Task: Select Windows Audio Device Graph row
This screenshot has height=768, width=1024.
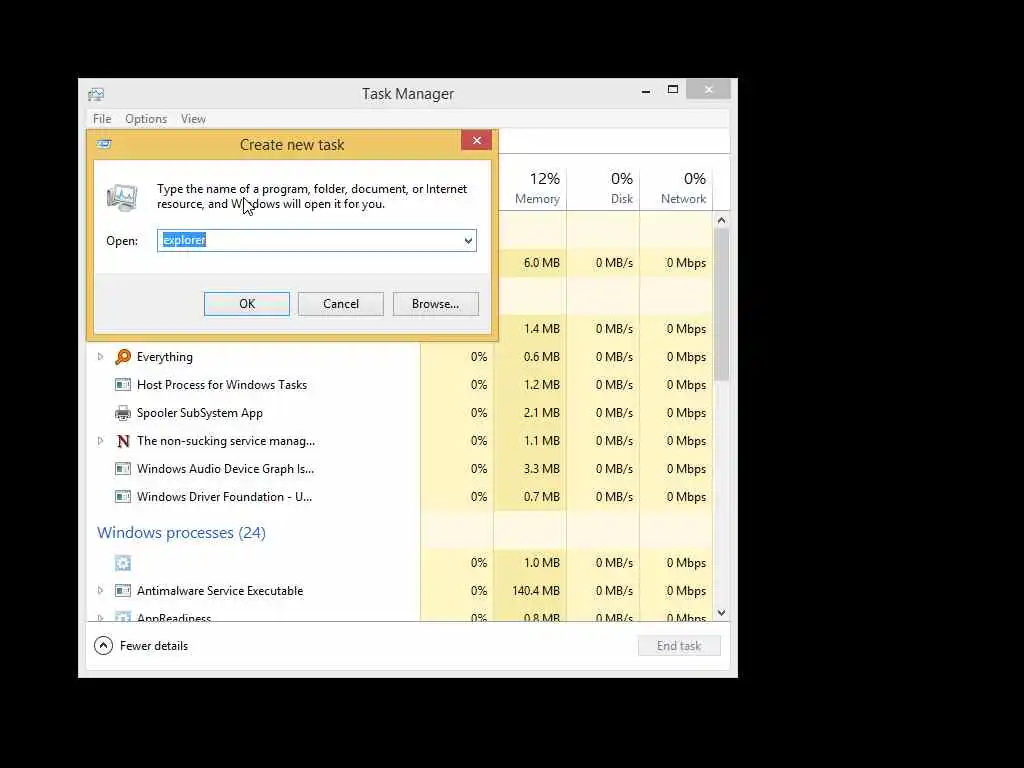Action: [400, 469]
